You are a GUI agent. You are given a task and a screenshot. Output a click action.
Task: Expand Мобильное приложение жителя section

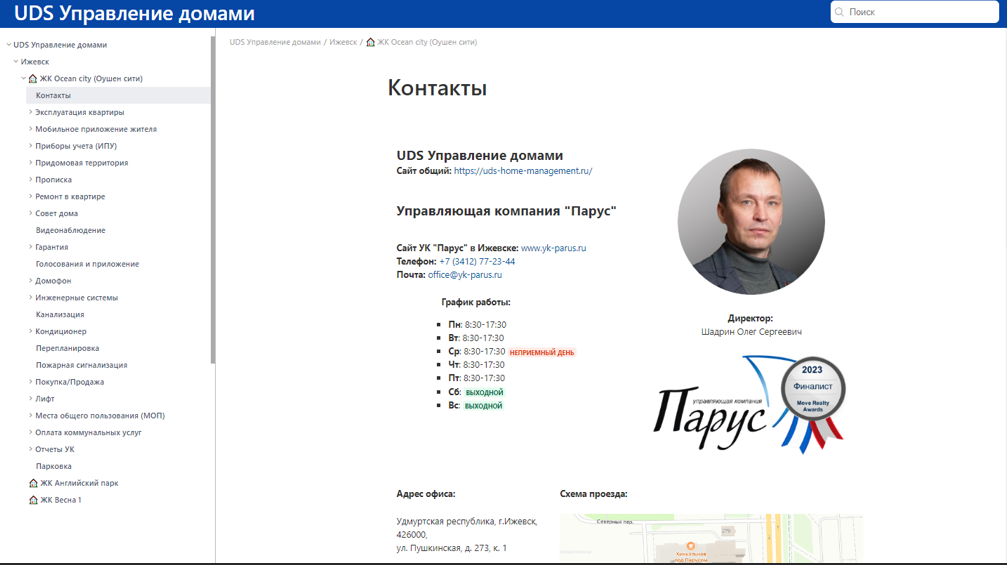click(30, 128)
